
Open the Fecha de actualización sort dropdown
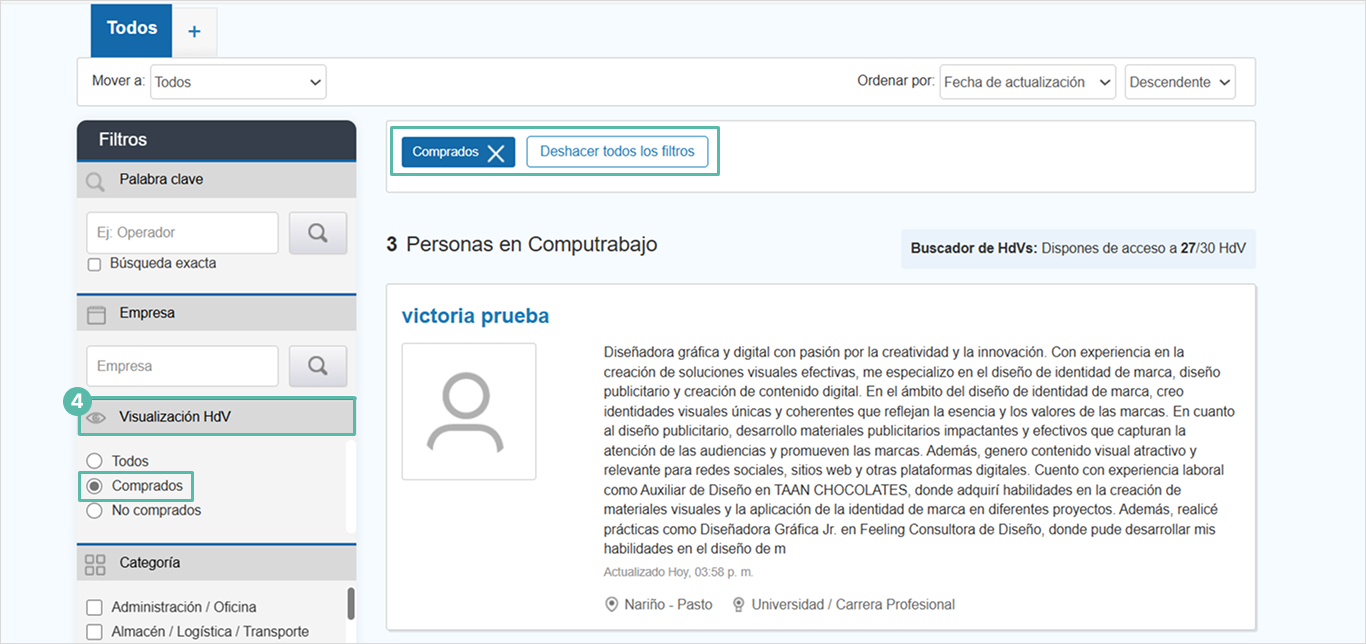pyautogui.click(x=1027, y=82)
